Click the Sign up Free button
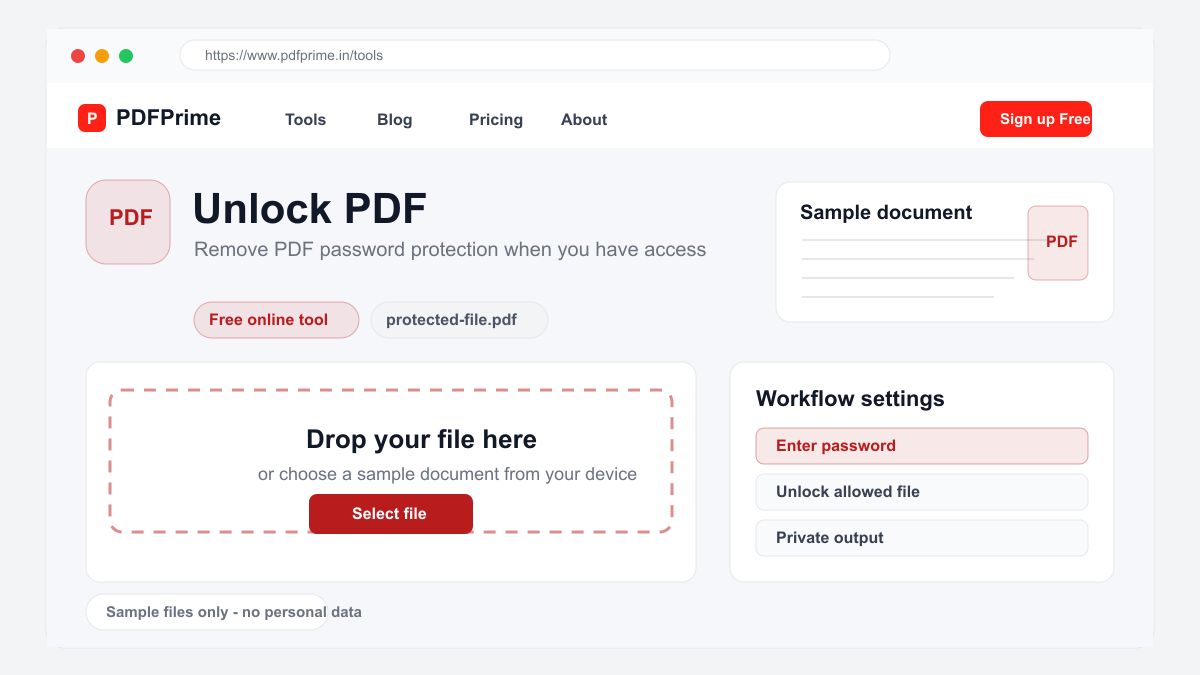 [x=1036, y=119]
